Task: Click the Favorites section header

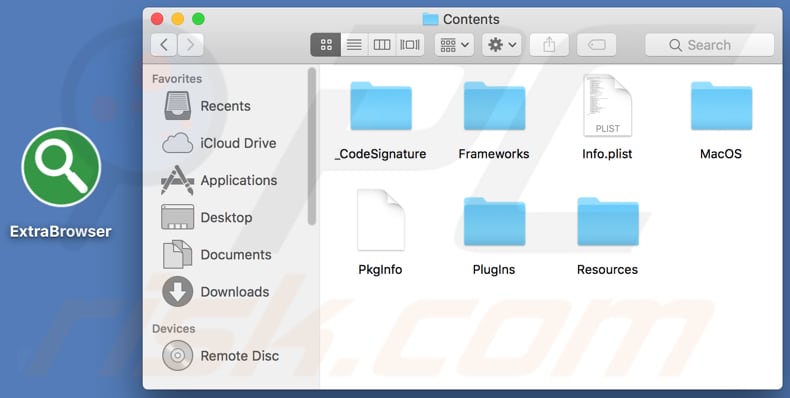Action: tap(177, 79)
